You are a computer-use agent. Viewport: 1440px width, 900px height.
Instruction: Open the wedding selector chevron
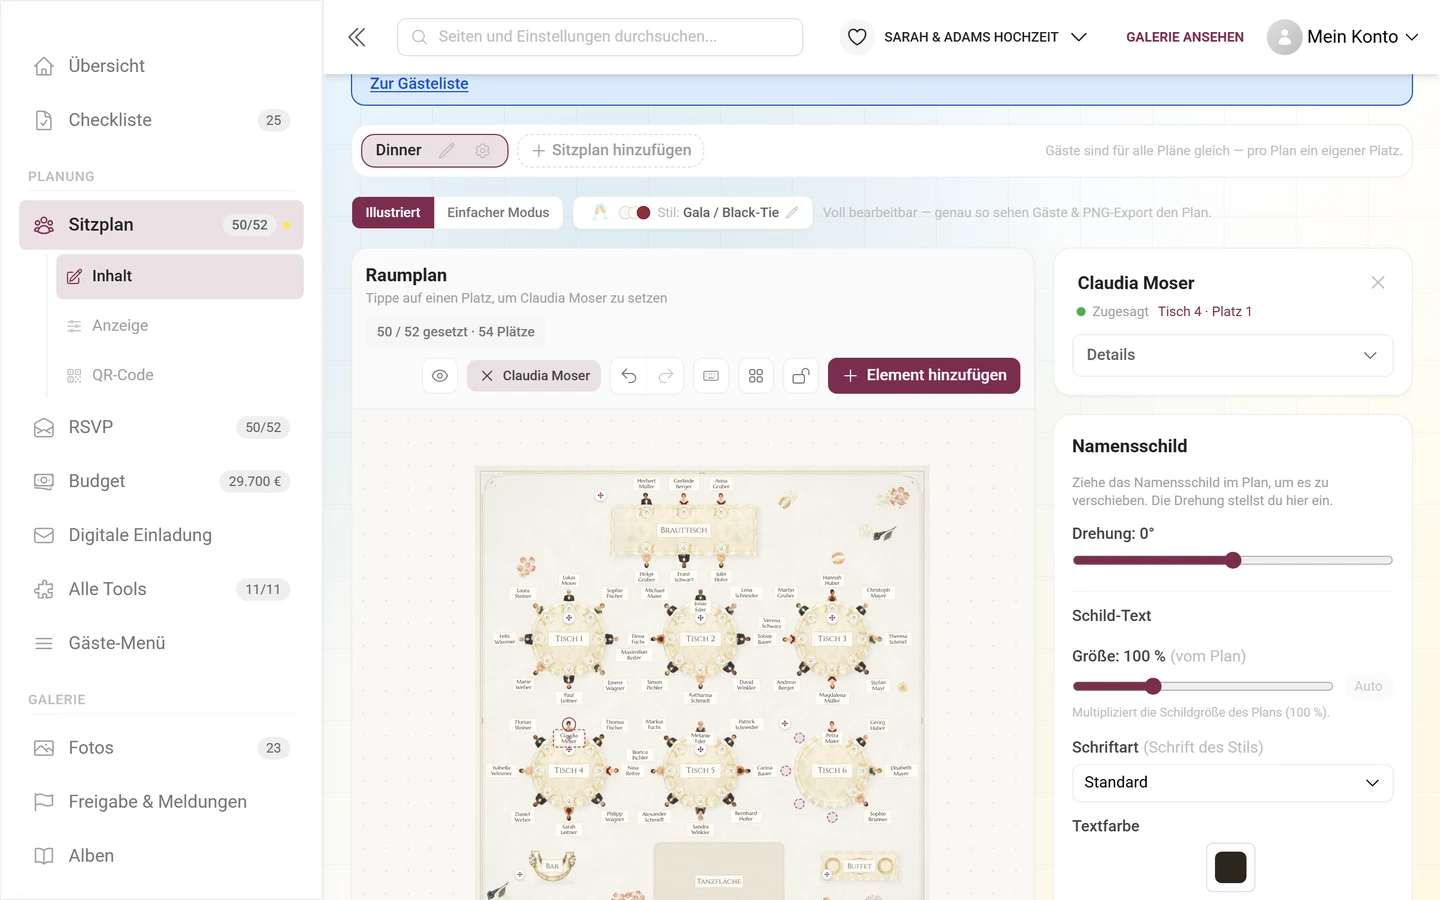point(1079,37)
